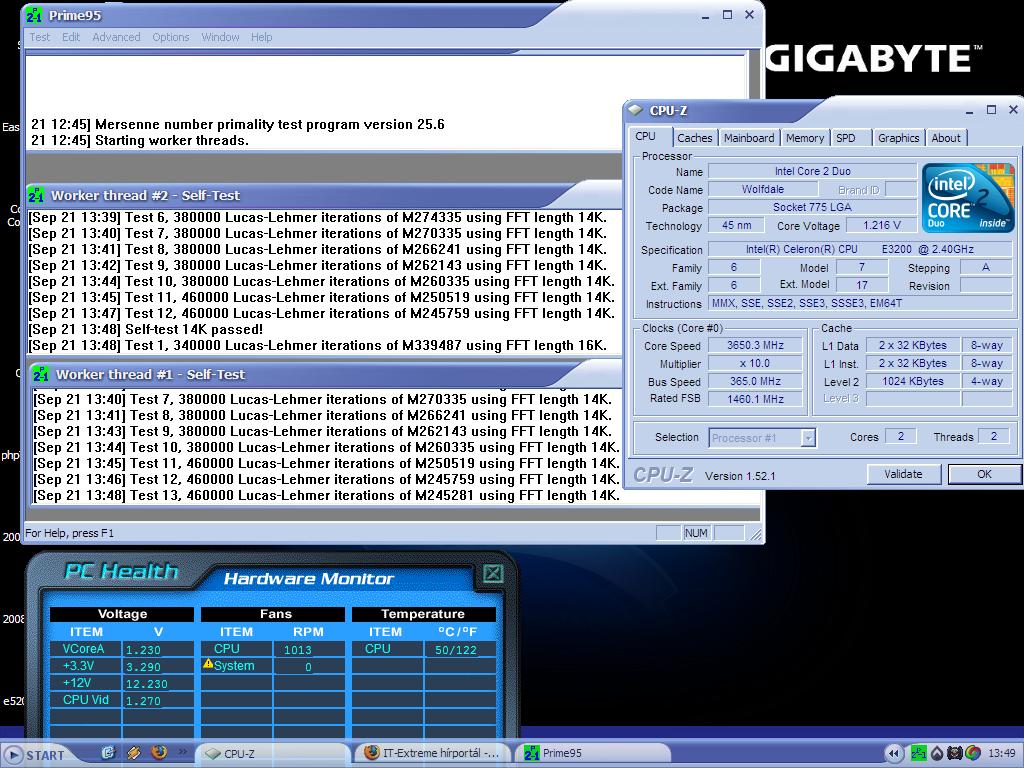Click the Instructions field MMX, SSE, SSE2
This screenshot has height=768, width=1024.
pyautogui.click(x=859, y=304)
